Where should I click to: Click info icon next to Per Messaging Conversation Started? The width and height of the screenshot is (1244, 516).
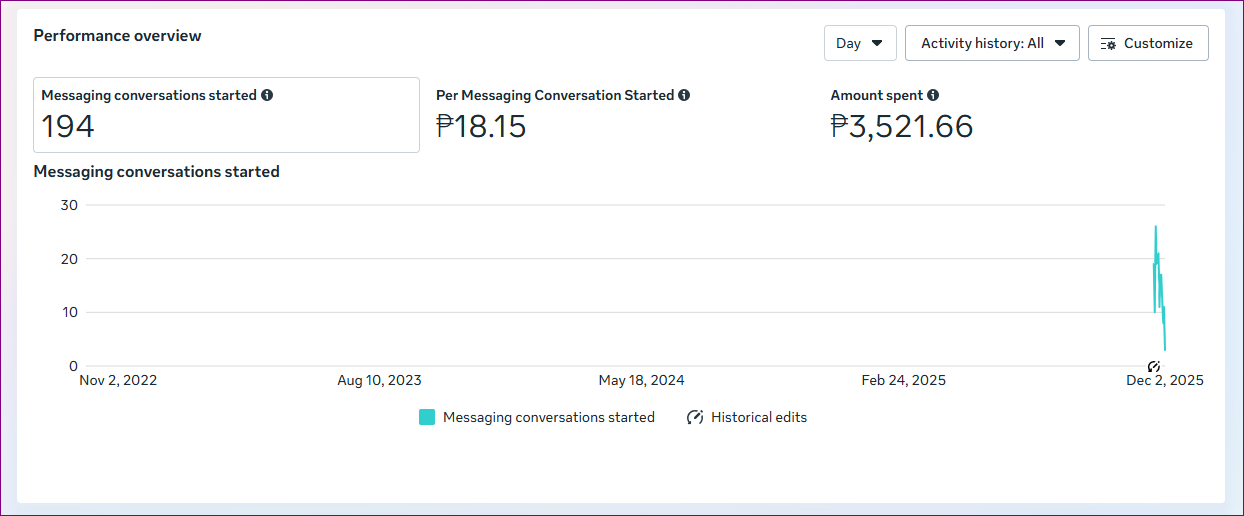pos(684,96)
